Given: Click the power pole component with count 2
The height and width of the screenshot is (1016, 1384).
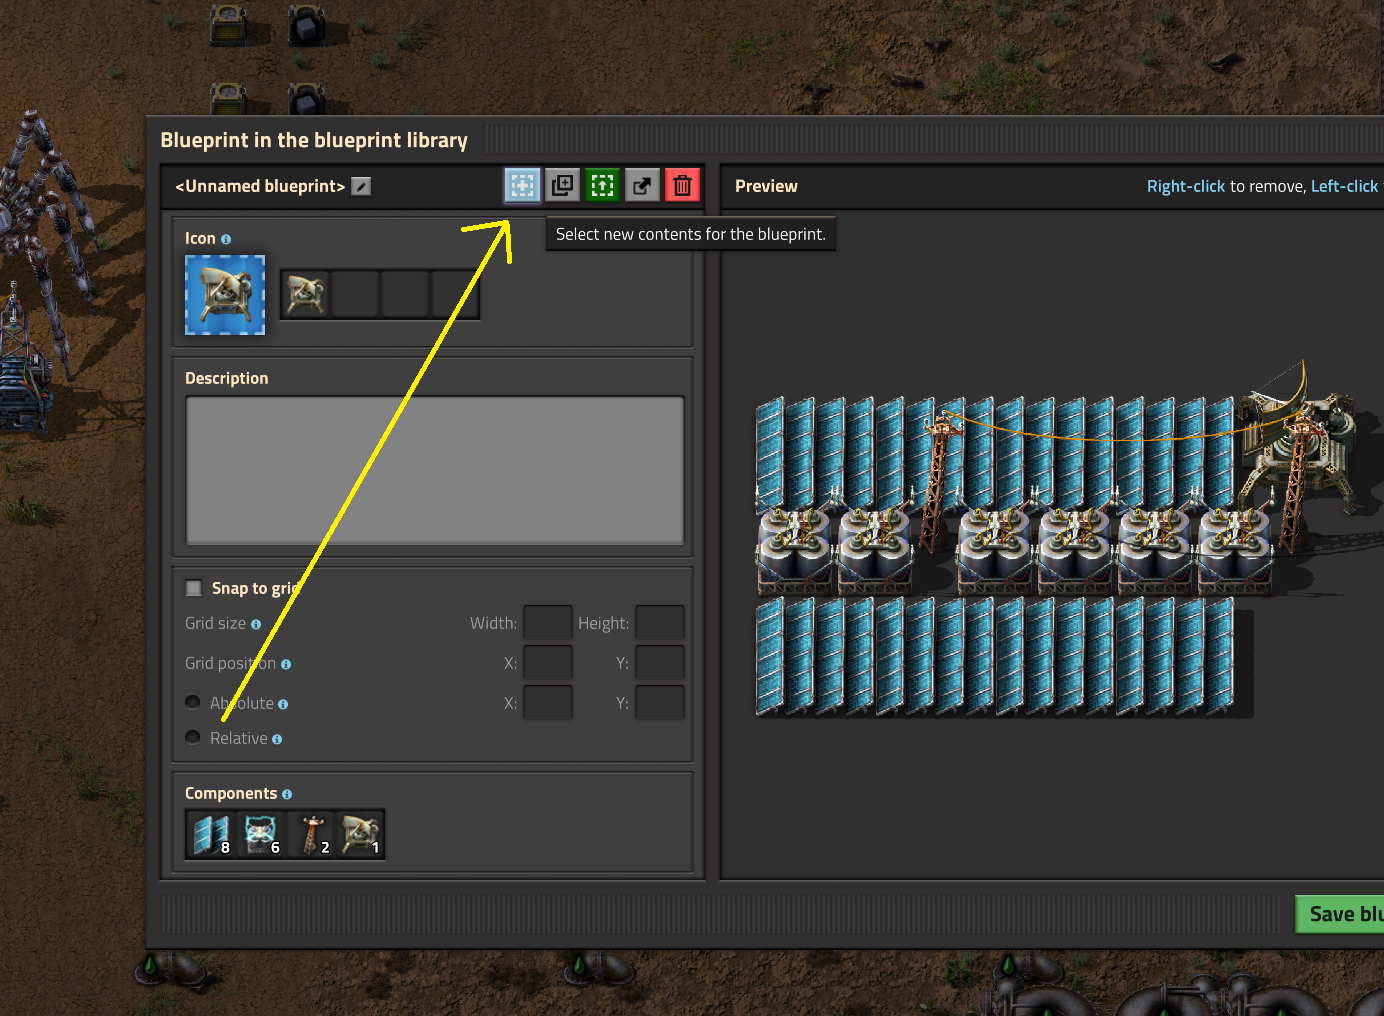Looking at the screenshot, I should [x=311, y=834].
